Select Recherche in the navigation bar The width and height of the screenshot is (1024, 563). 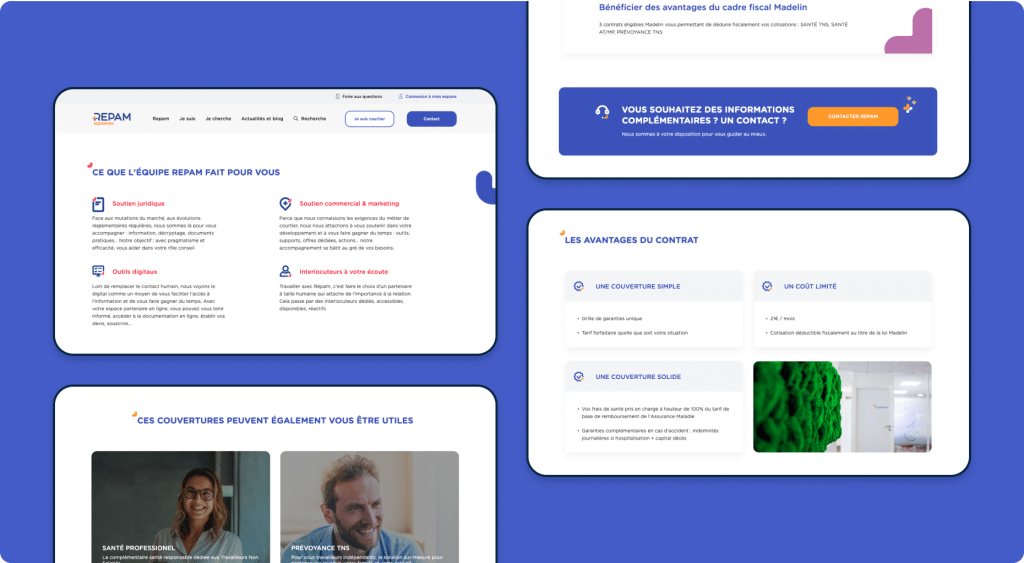click(x=313, y=119)
